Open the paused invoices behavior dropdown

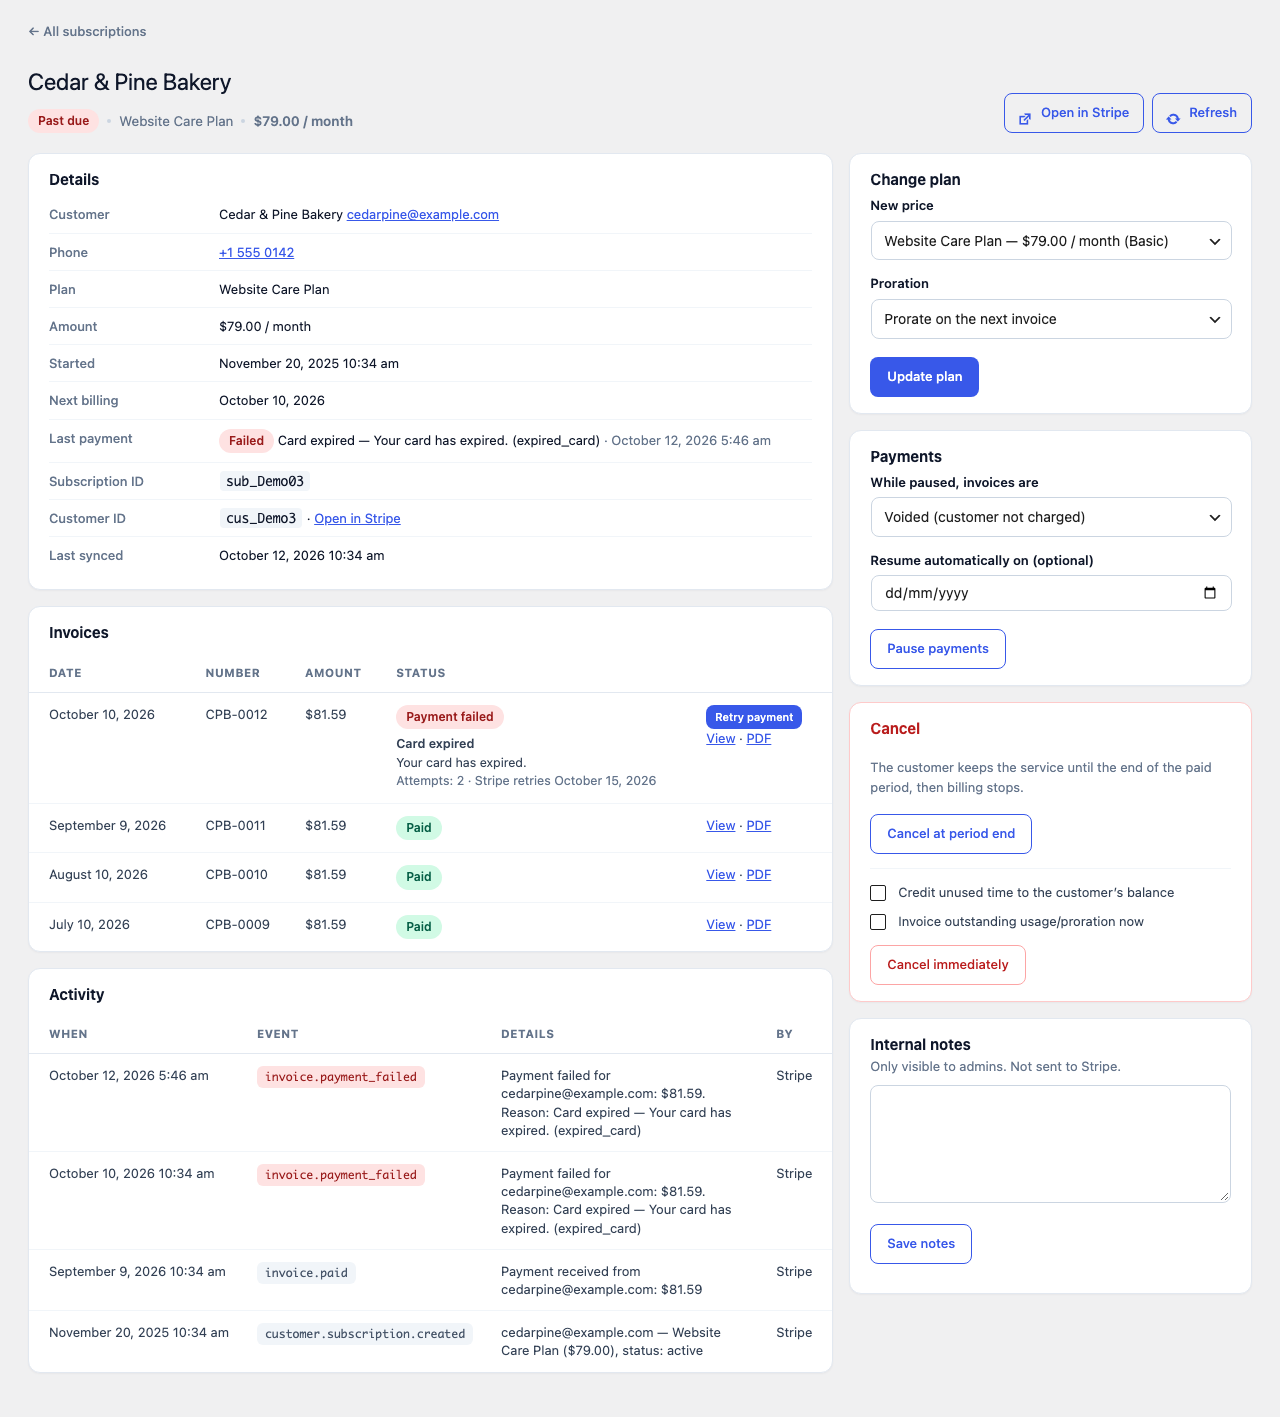pos(1051,517)
